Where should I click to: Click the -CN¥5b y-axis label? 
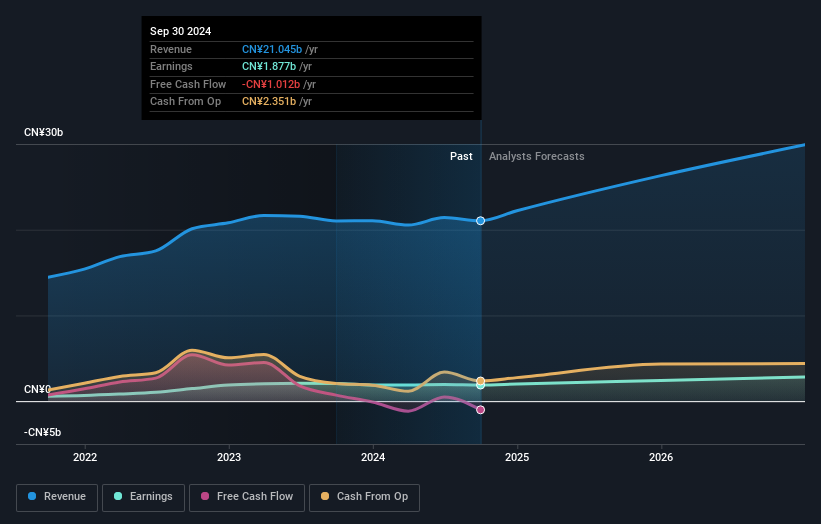tap(42, 432)
